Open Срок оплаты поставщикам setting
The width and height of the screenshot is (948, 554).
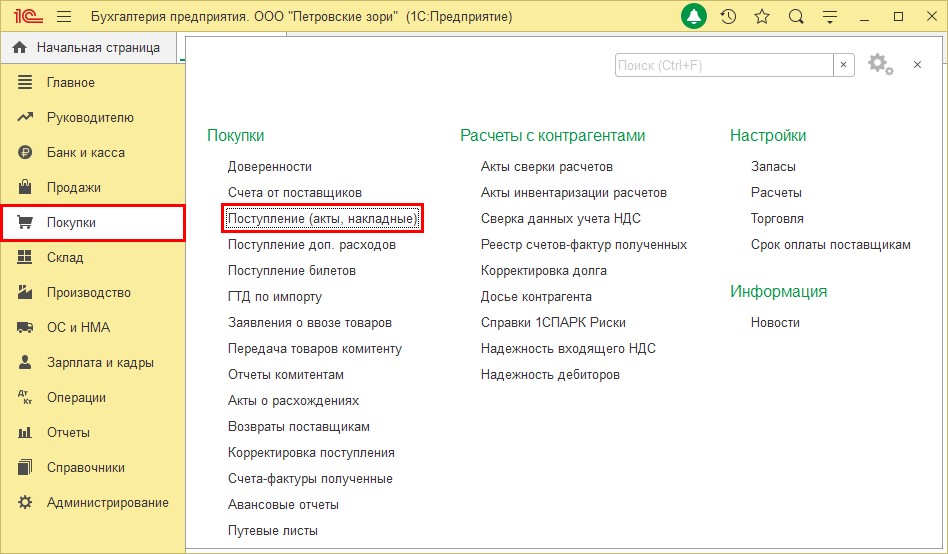tap(831, 244)
